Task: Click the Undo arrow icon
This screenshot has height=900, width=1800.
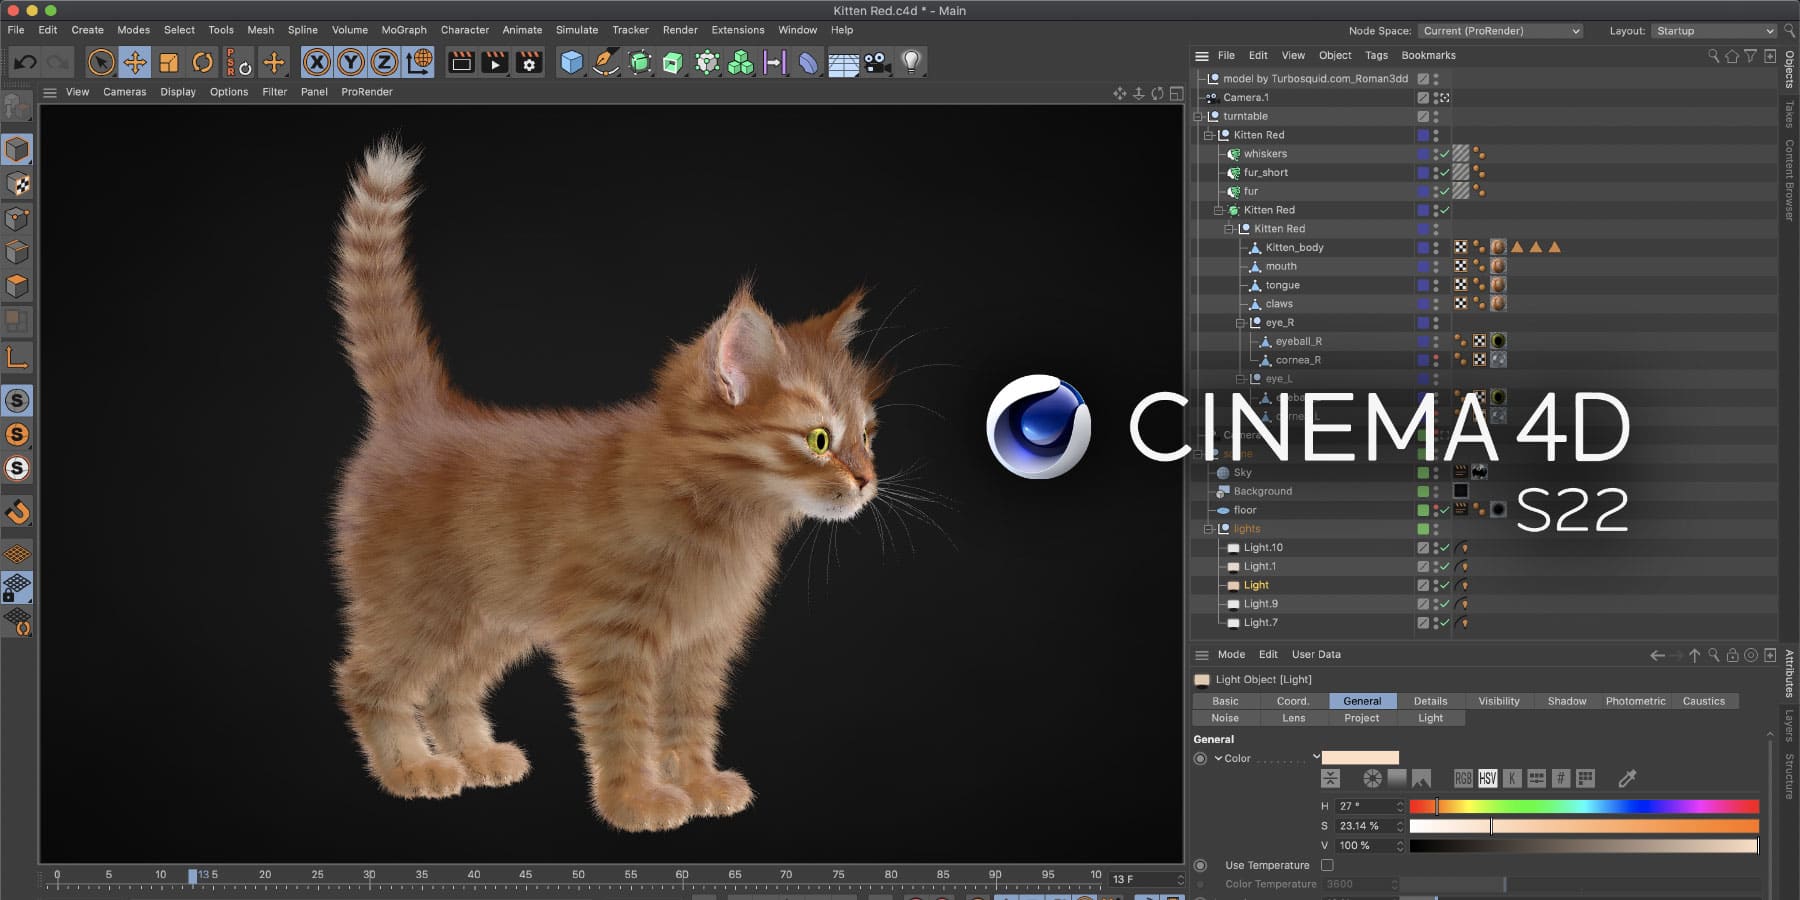Action: (x=25, y=62)
